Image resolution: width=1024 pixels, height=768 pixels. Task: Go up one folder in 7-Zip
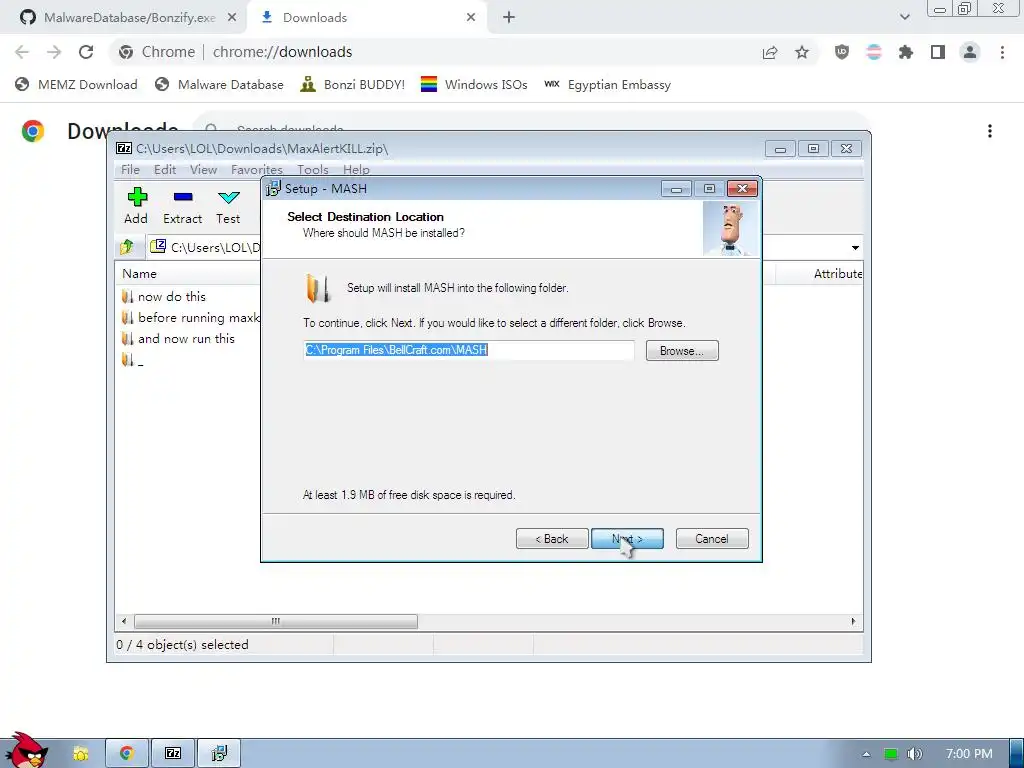(x=127, y=247)
